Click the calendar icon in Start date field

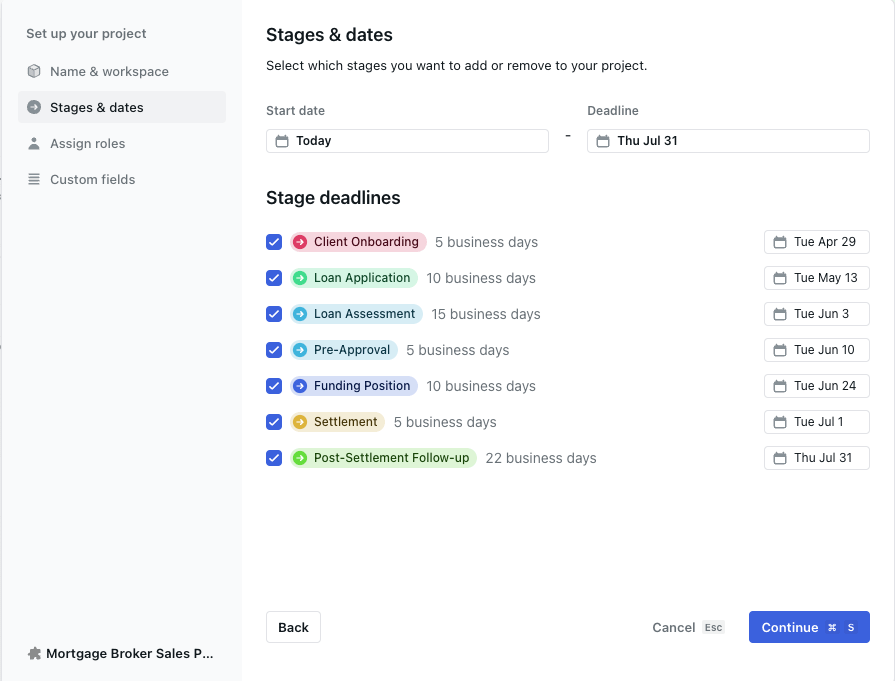[x=282, y=141]
